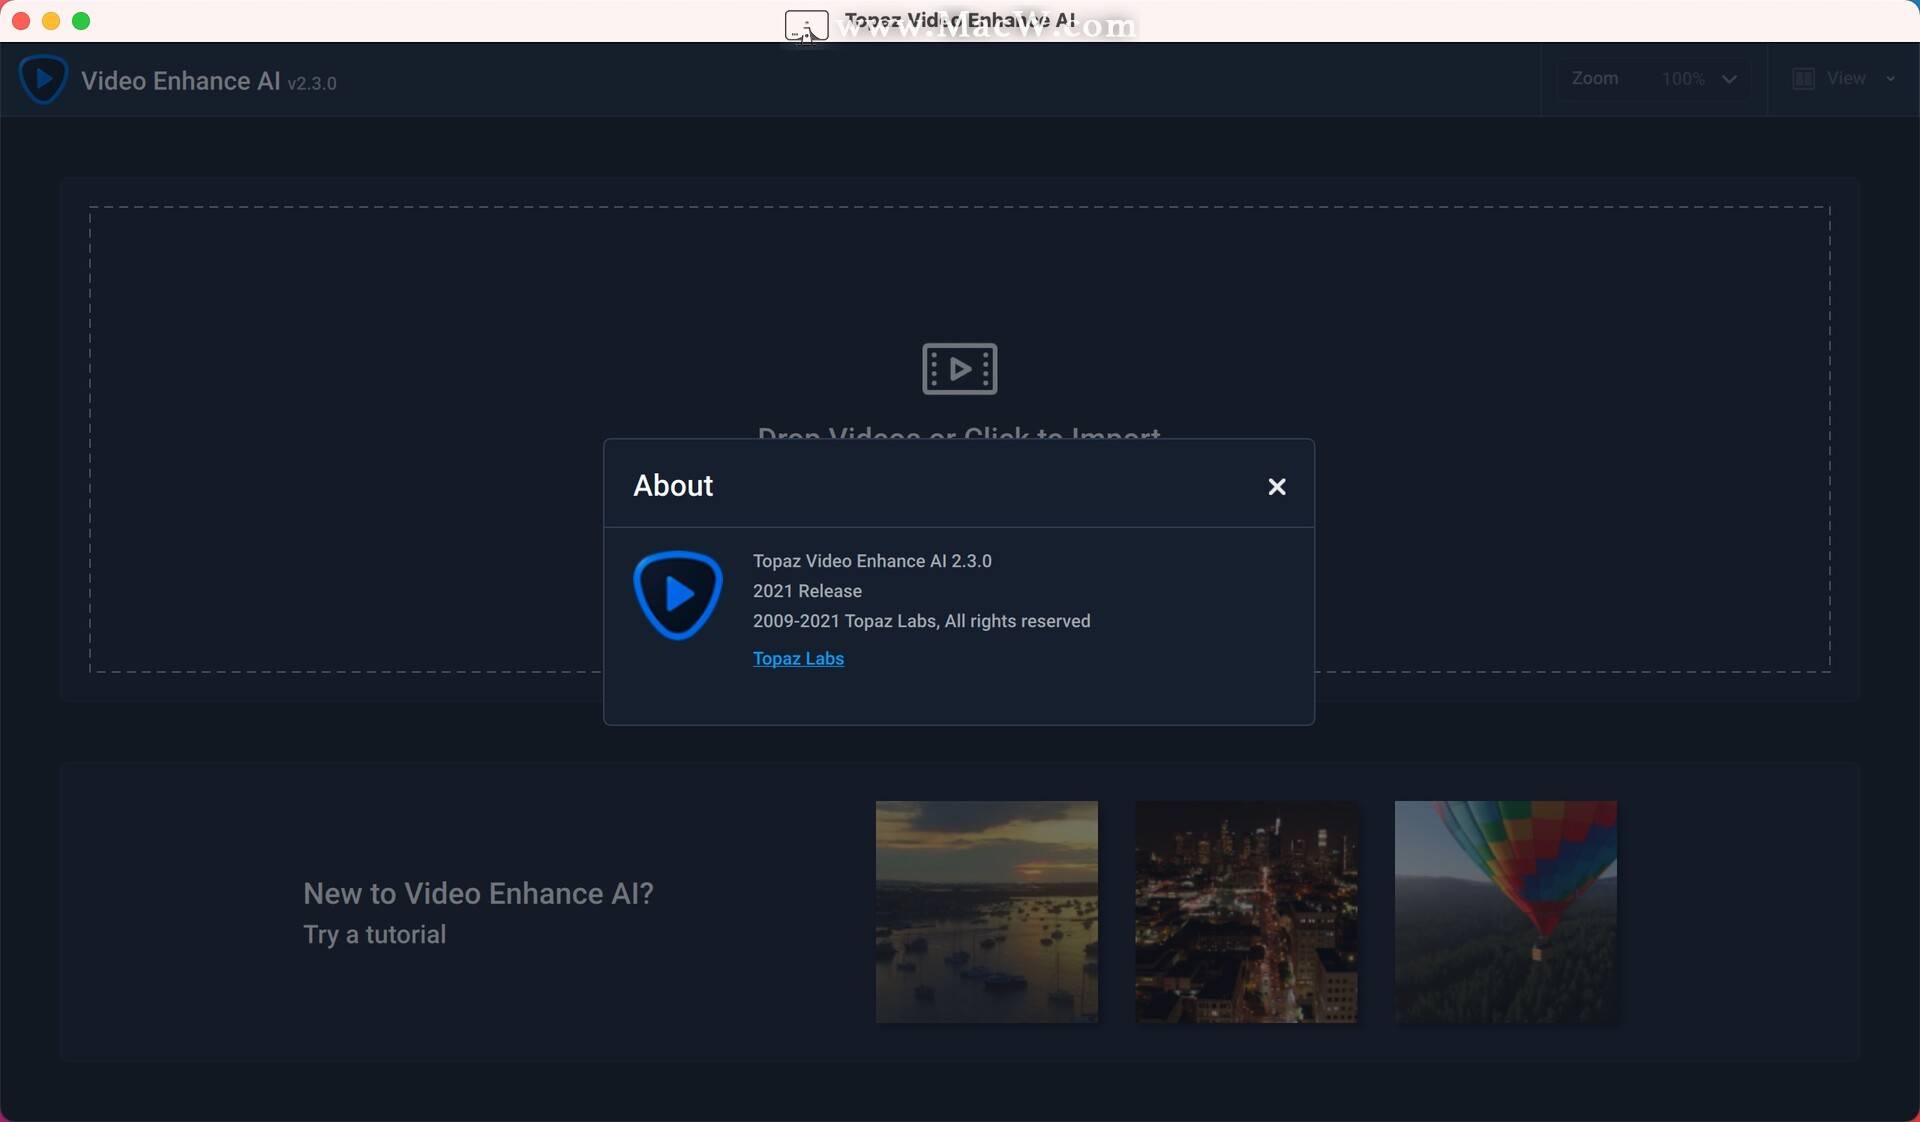
Task: Click the View menu arrow
Action: [x=1890, y=79]
